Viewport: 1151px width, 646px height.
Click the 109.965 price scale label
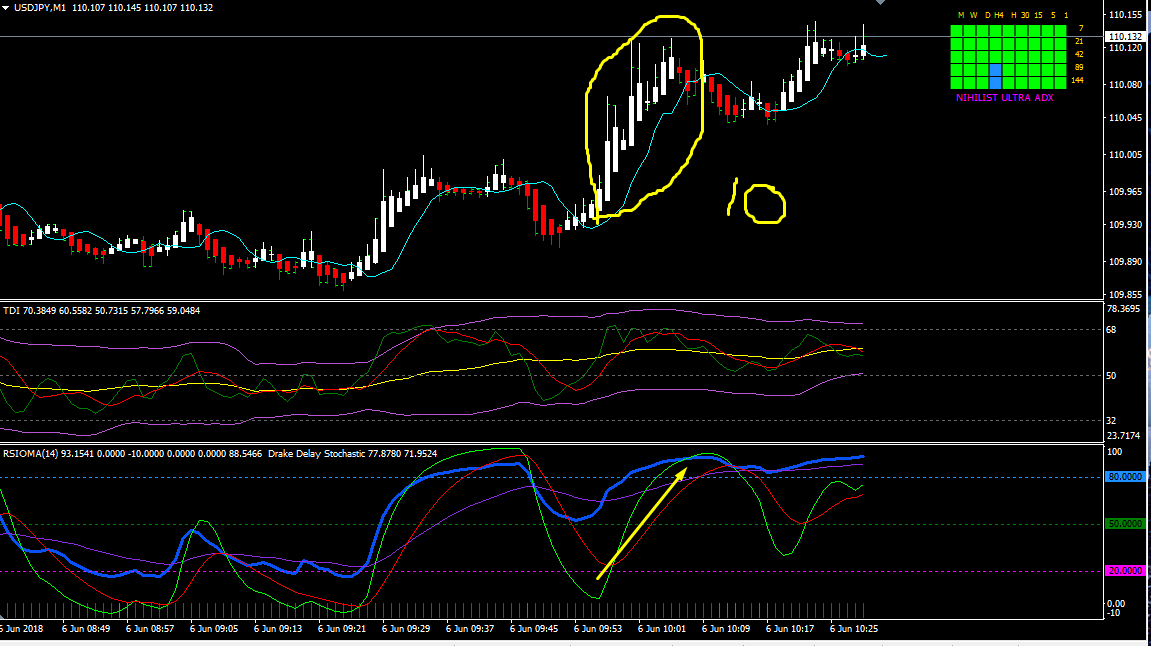pyautogui.click(x=1125, y=192)
